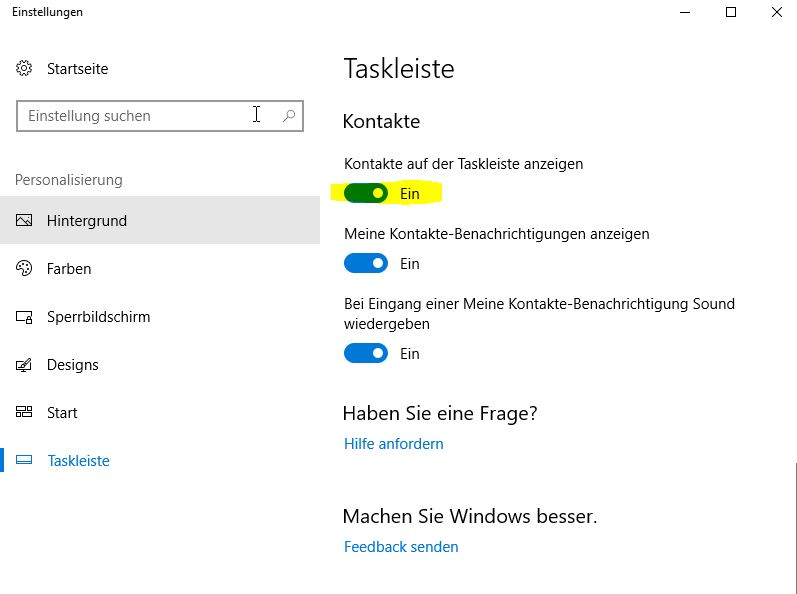The height and width of the screenshot is (594, 797).
Task: Click the Farben palette icon
Action: click(24, 268)
